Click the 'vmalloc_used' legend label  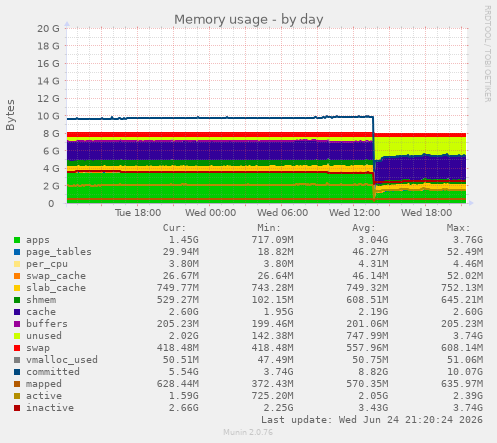(62, 360)
